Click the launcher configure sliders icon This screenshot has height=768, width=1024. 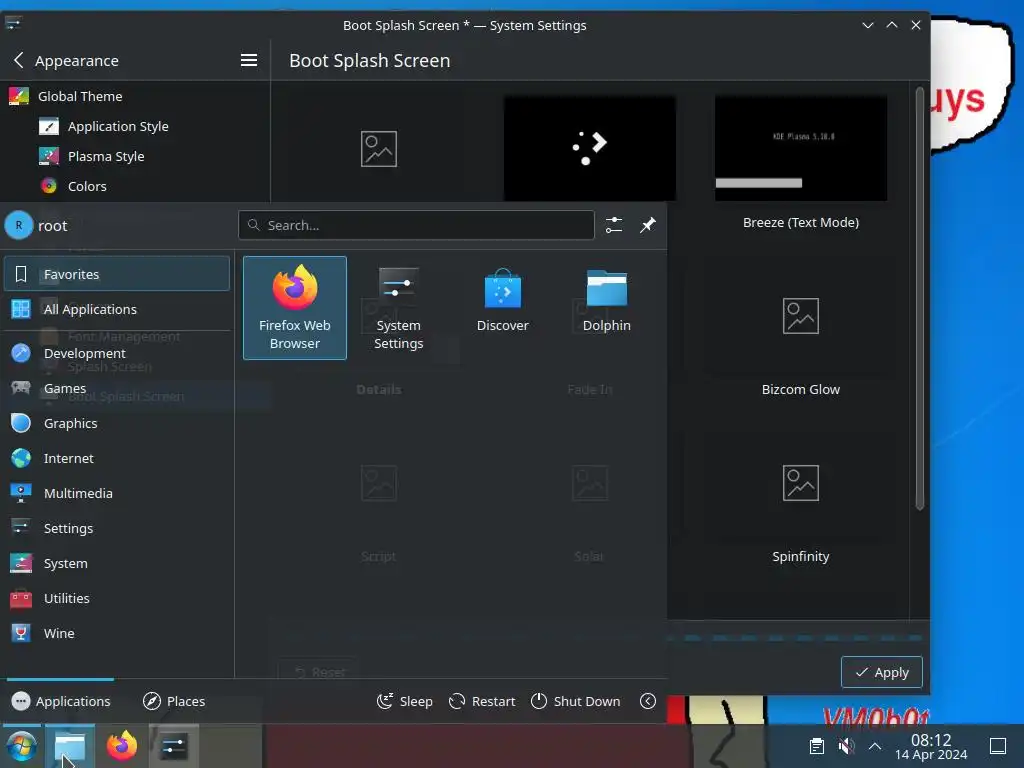pos(614,225)
